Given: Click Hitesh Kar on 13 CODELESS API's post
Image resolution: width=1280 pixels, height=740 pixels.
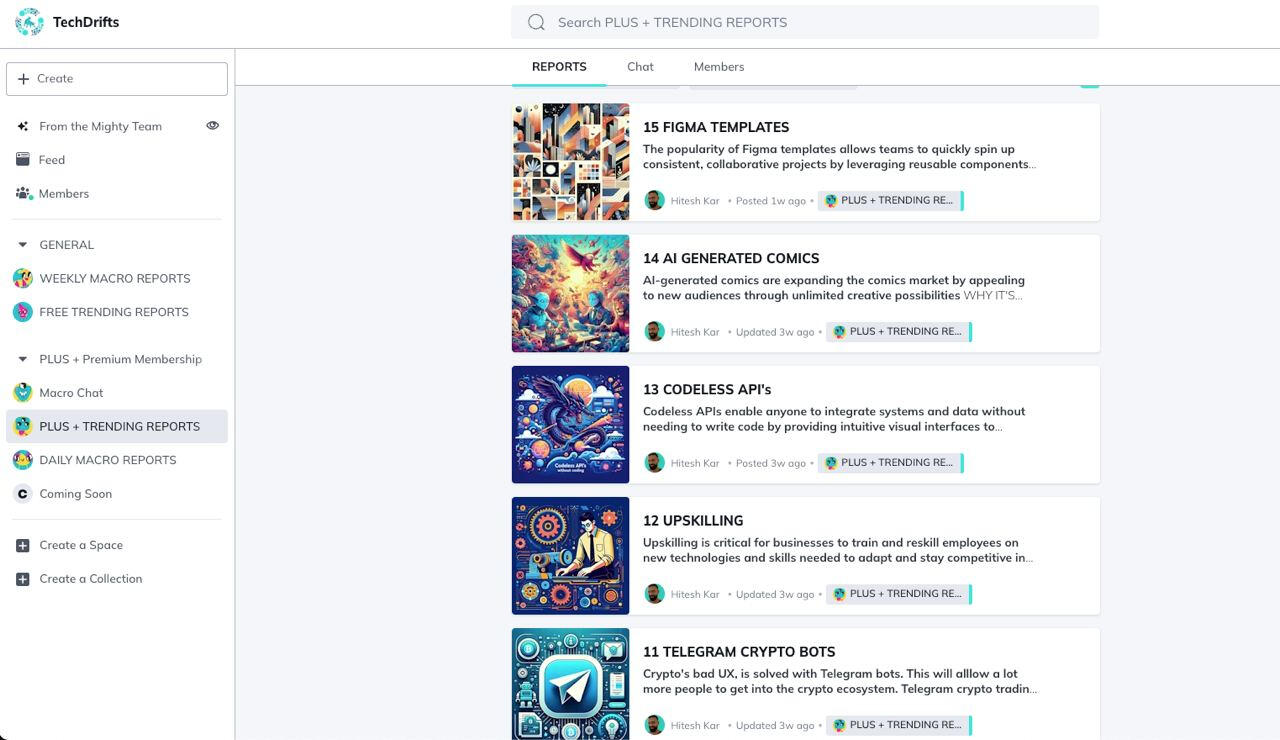Looking at the screenshot, I should pyautogui.click(x=694, y=463).
